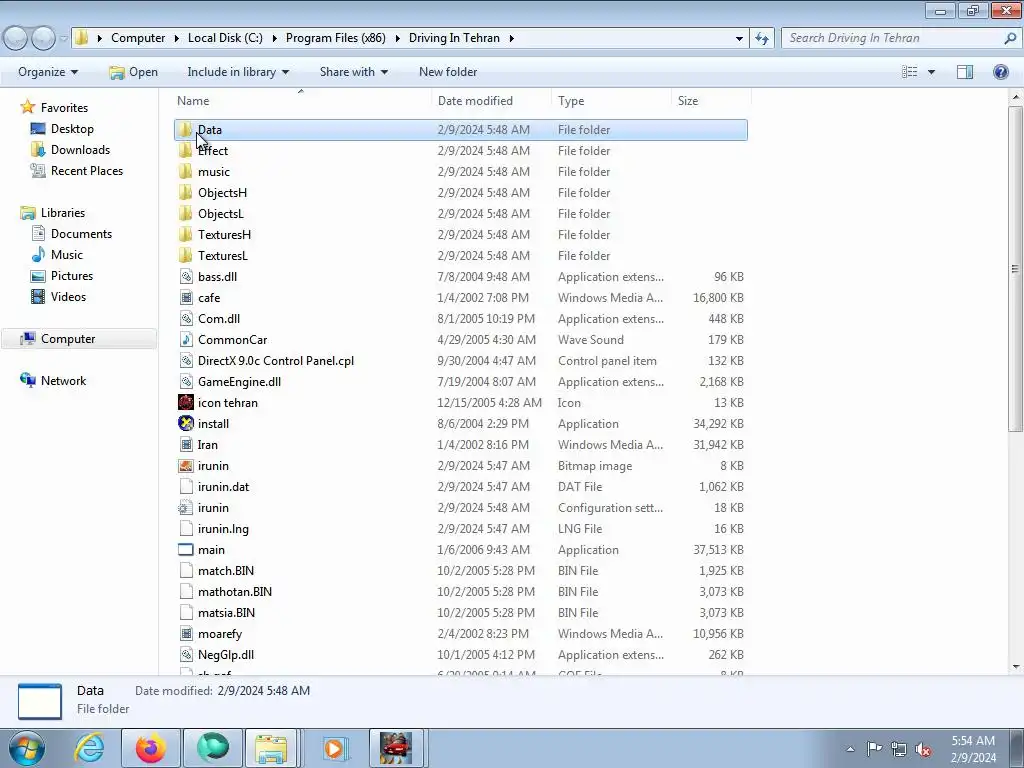Click the vertical scrollbar down arrow
Viewport: 1024px width, 768px height.
pos(1015,667)
